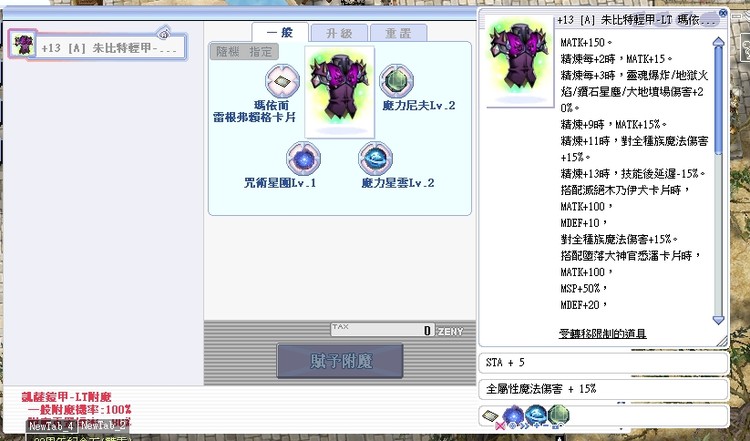Click the card slot icon for 瑪依面雷根弗賴格卡片
The height and width of the screenshot is (441, 750).
click(x=280, y=79)
